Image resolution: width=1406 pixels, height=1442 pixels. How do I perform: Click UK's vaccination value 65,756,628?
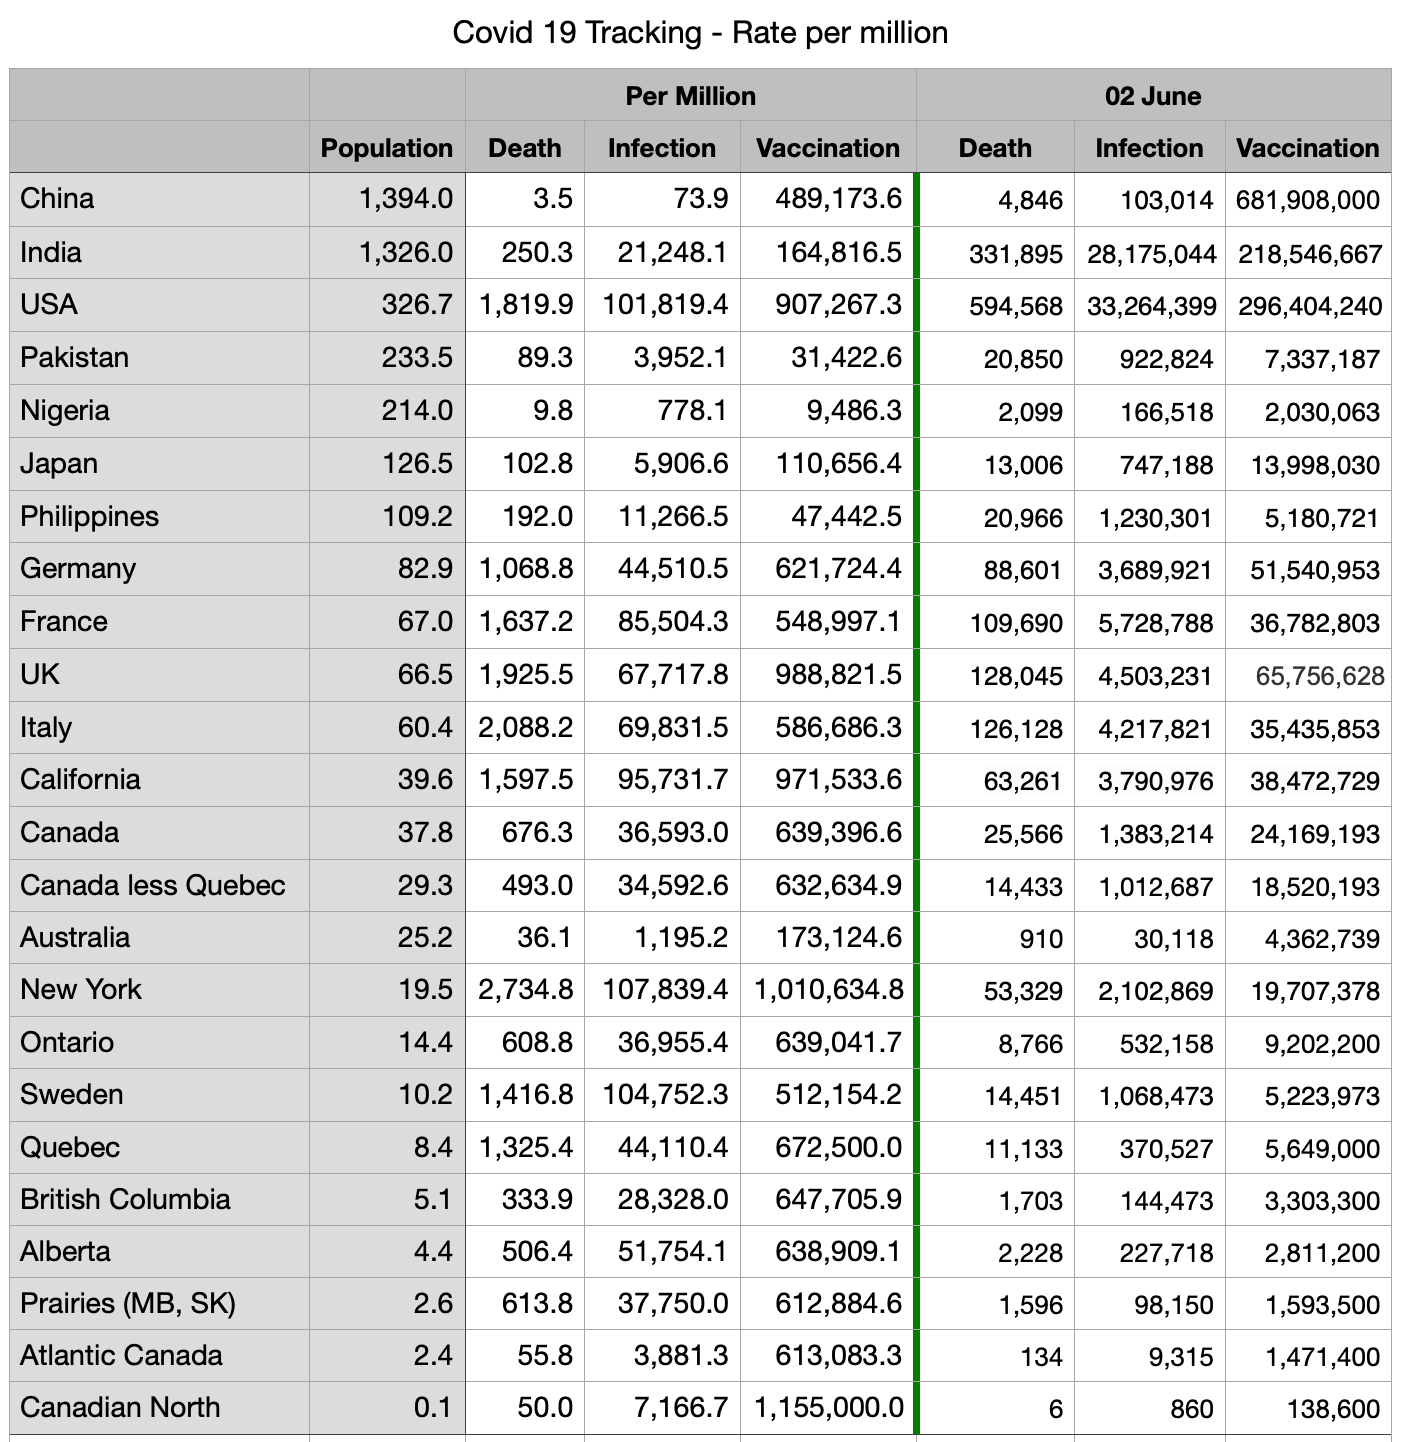coord(1319,677)
